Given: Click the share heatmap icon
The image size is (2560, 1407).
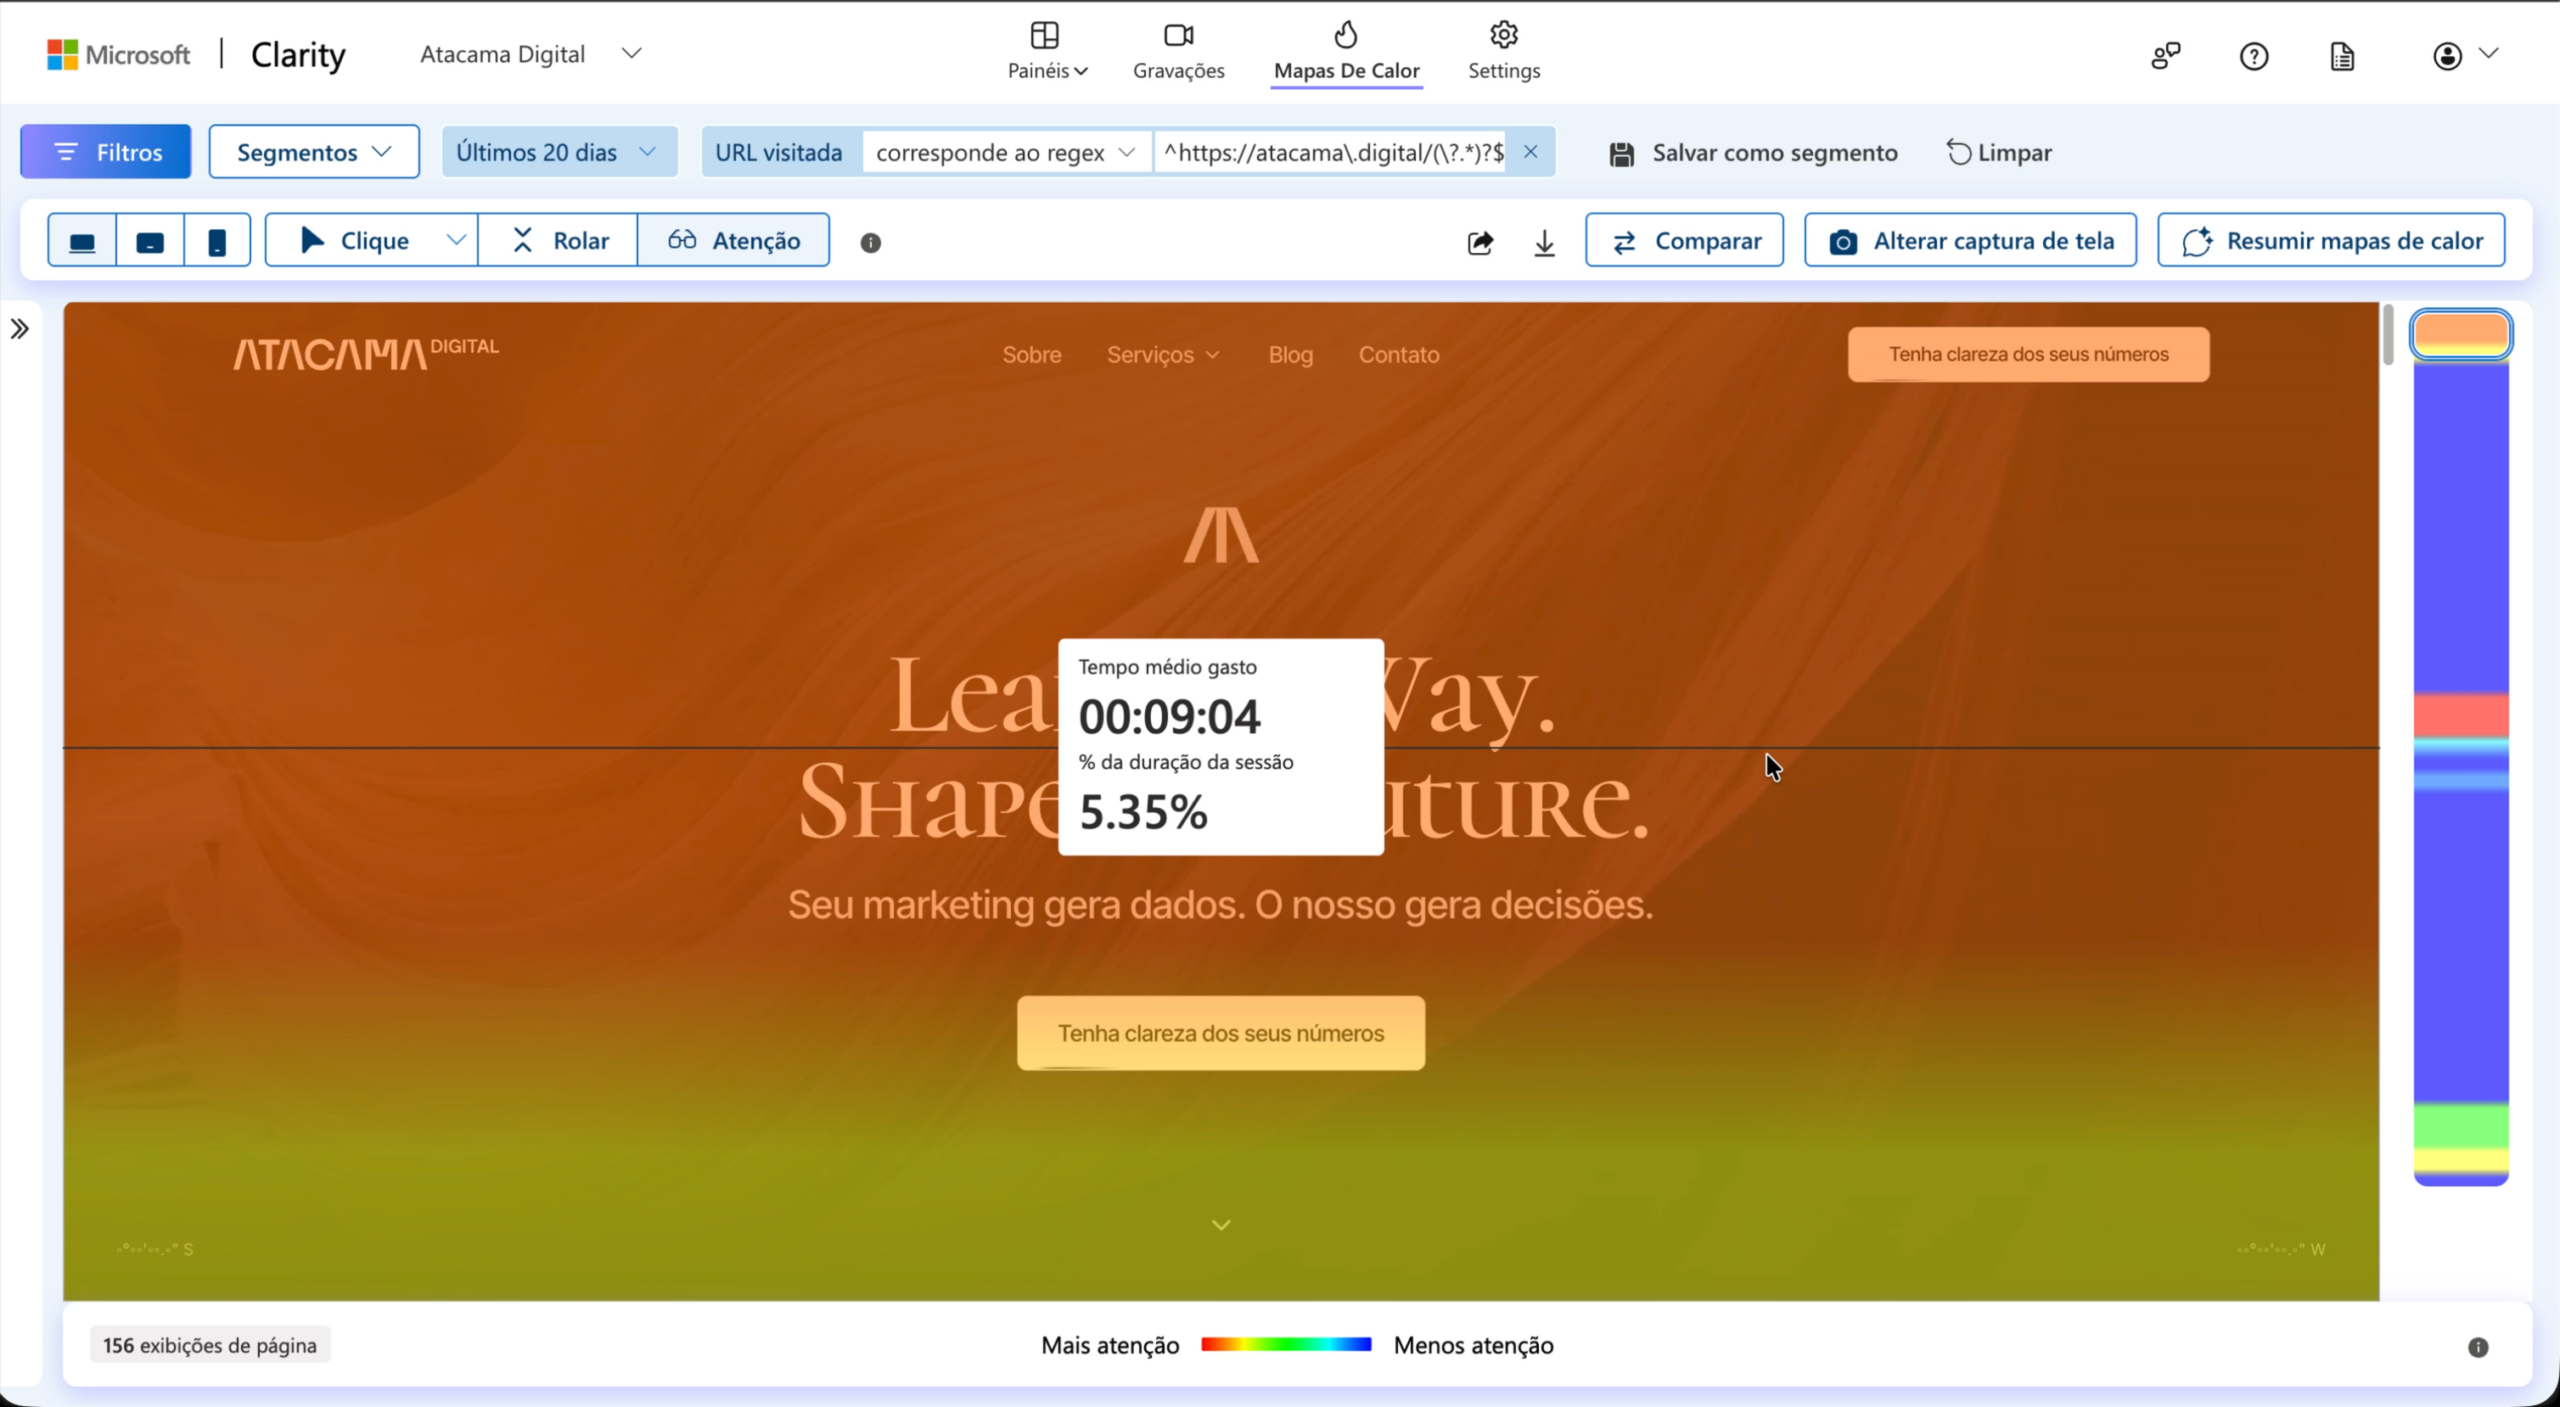Looking at the screenshot, I should coord(1480,242).
